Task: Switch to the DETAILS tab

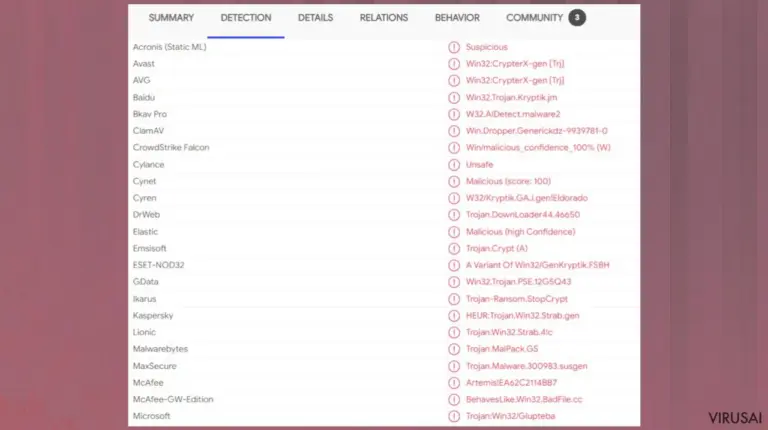Action: coord(315,18)
